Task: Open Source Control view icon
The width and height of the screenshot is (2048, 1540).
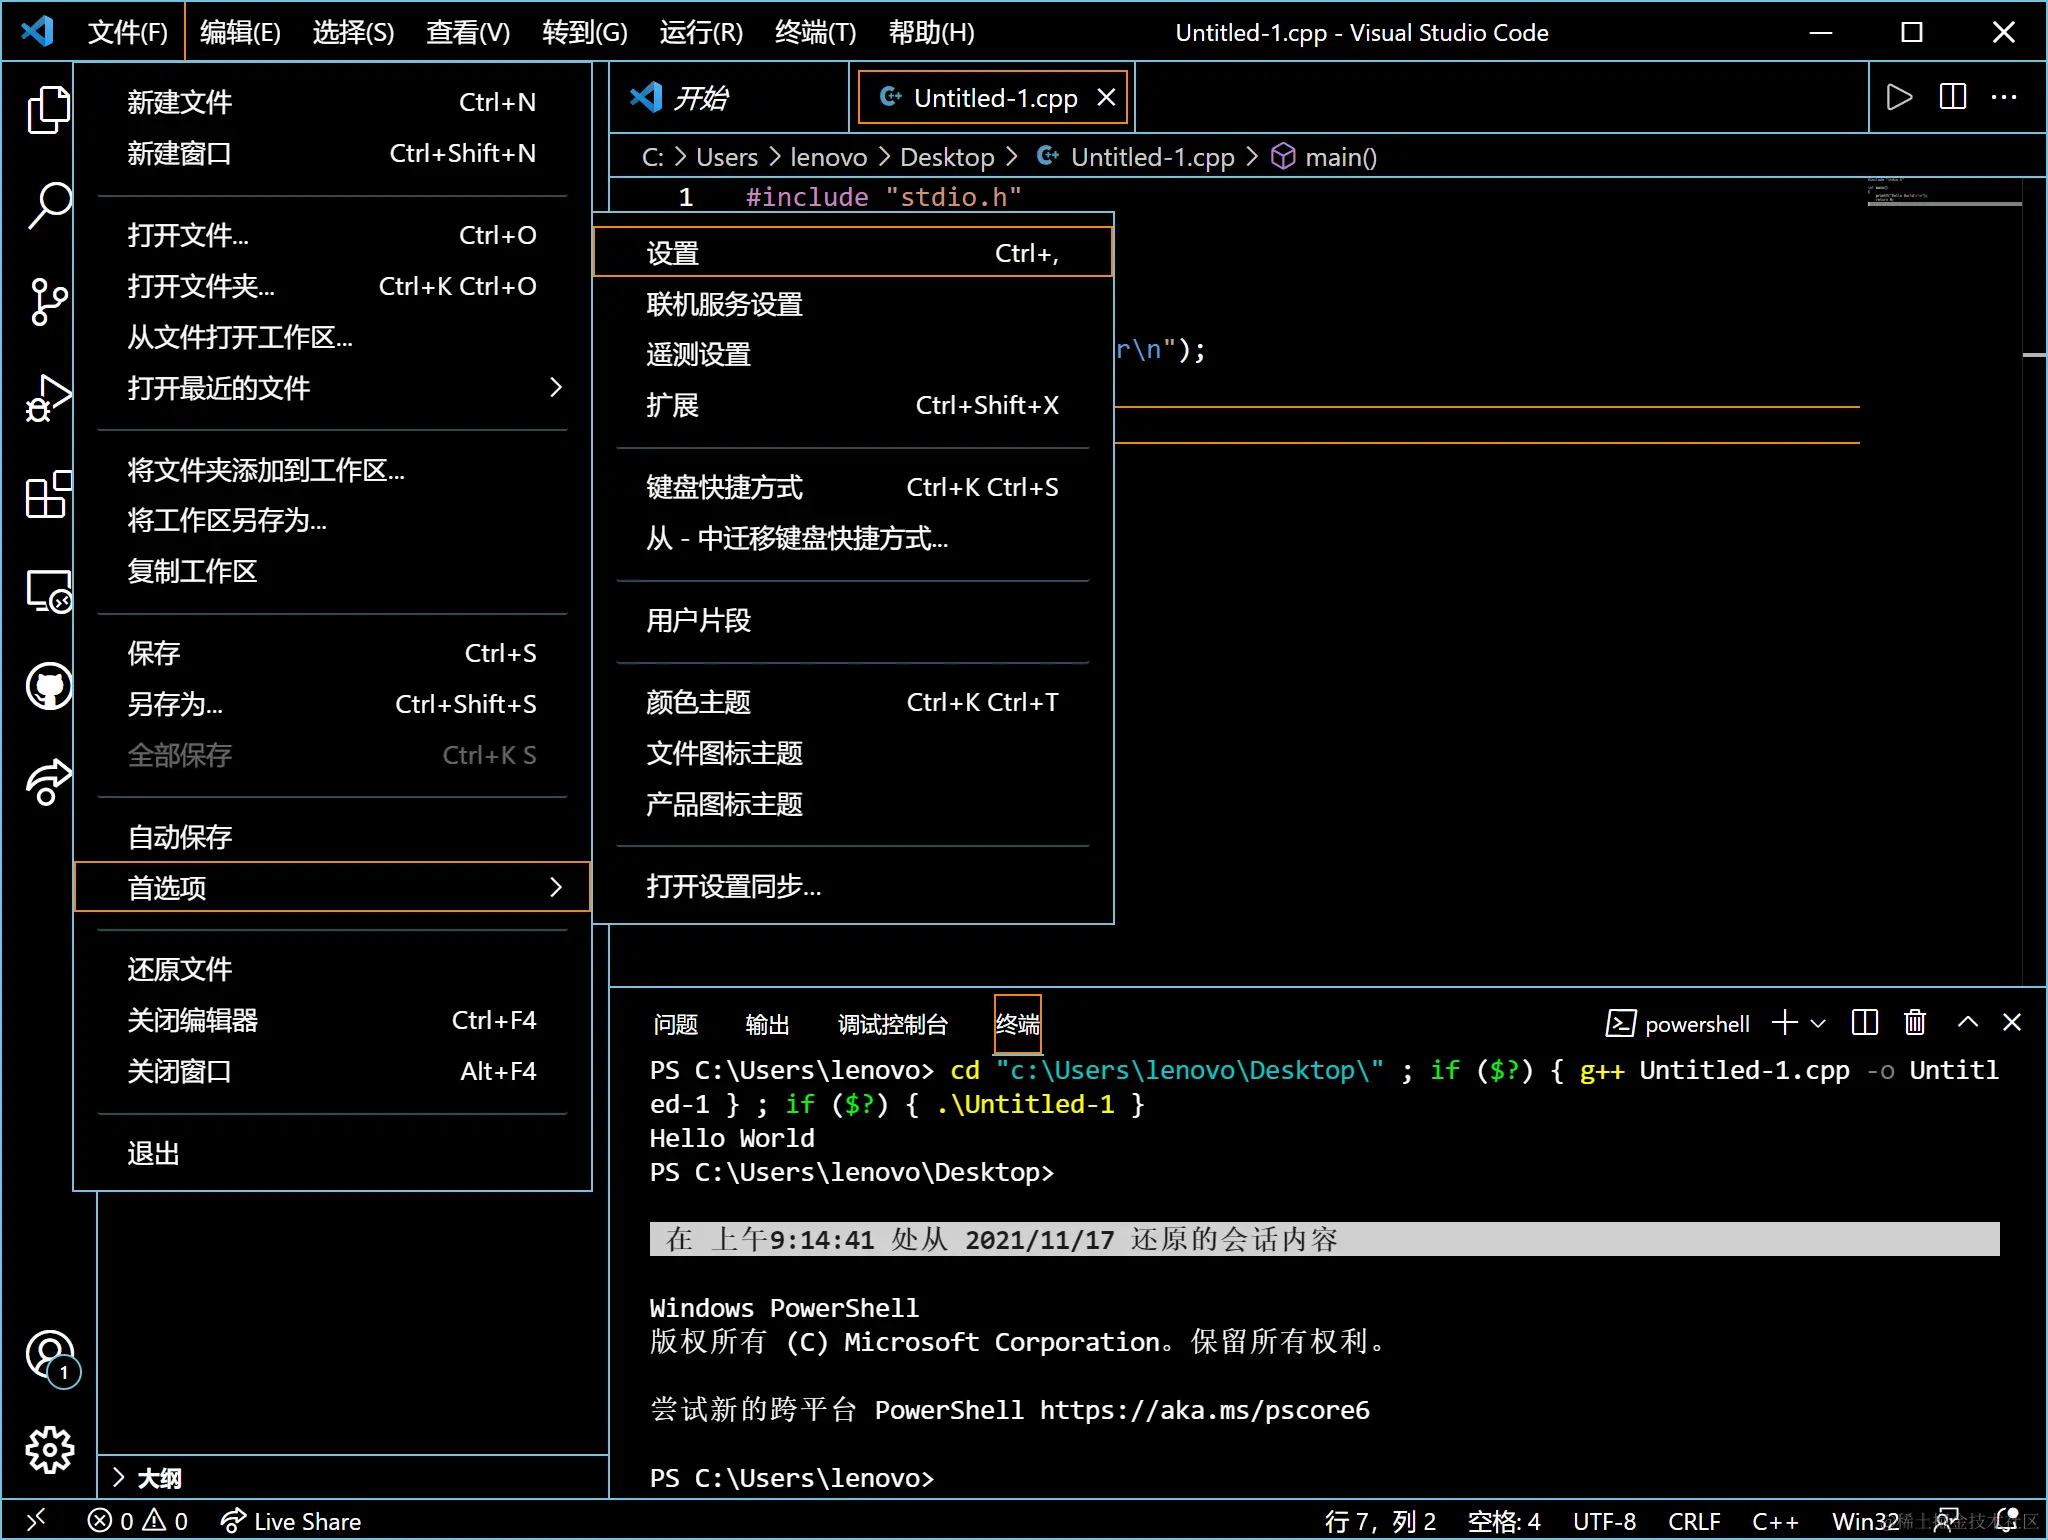Action: (48, 301)
